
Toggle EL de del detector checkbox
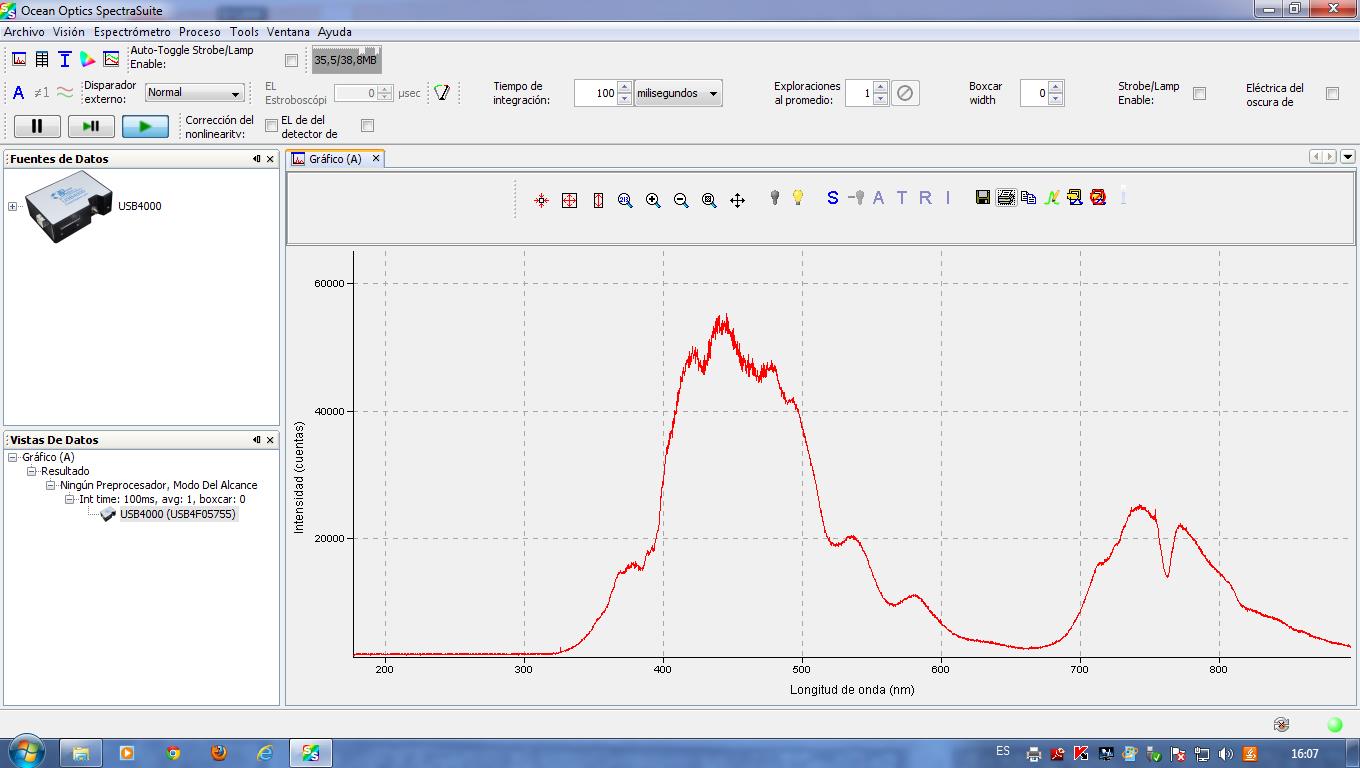[367, 126]
